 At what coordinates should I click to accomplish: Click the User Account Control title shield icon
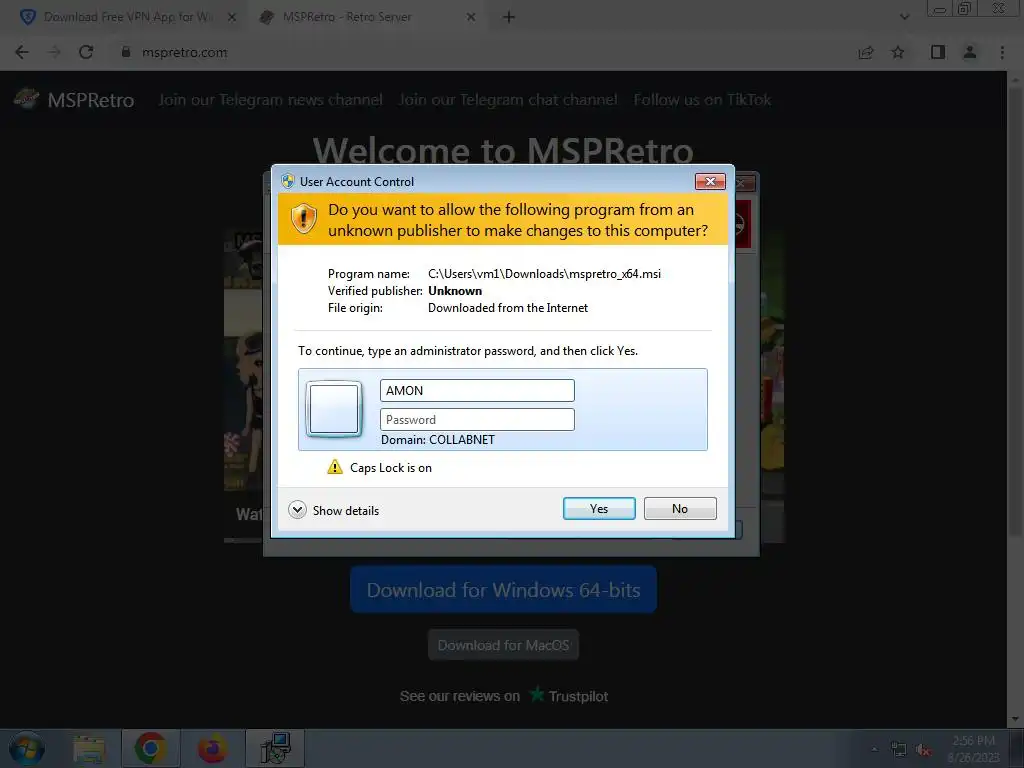287,181
